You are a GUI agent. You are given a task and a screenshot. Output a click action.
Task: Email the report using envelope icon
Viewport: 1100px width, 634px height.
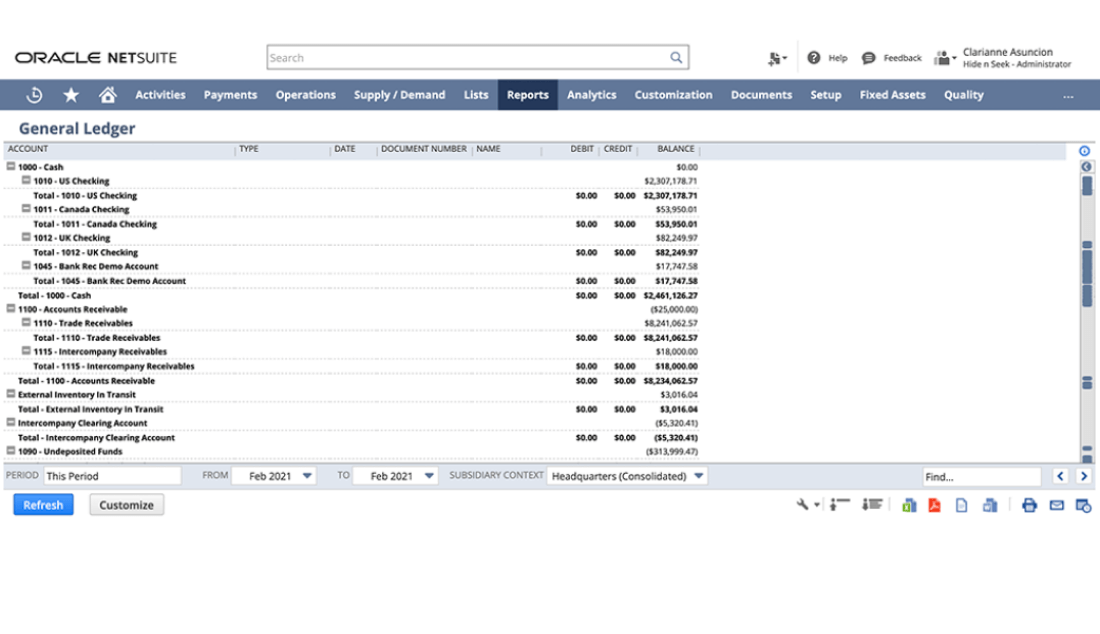pos(1056,505)
